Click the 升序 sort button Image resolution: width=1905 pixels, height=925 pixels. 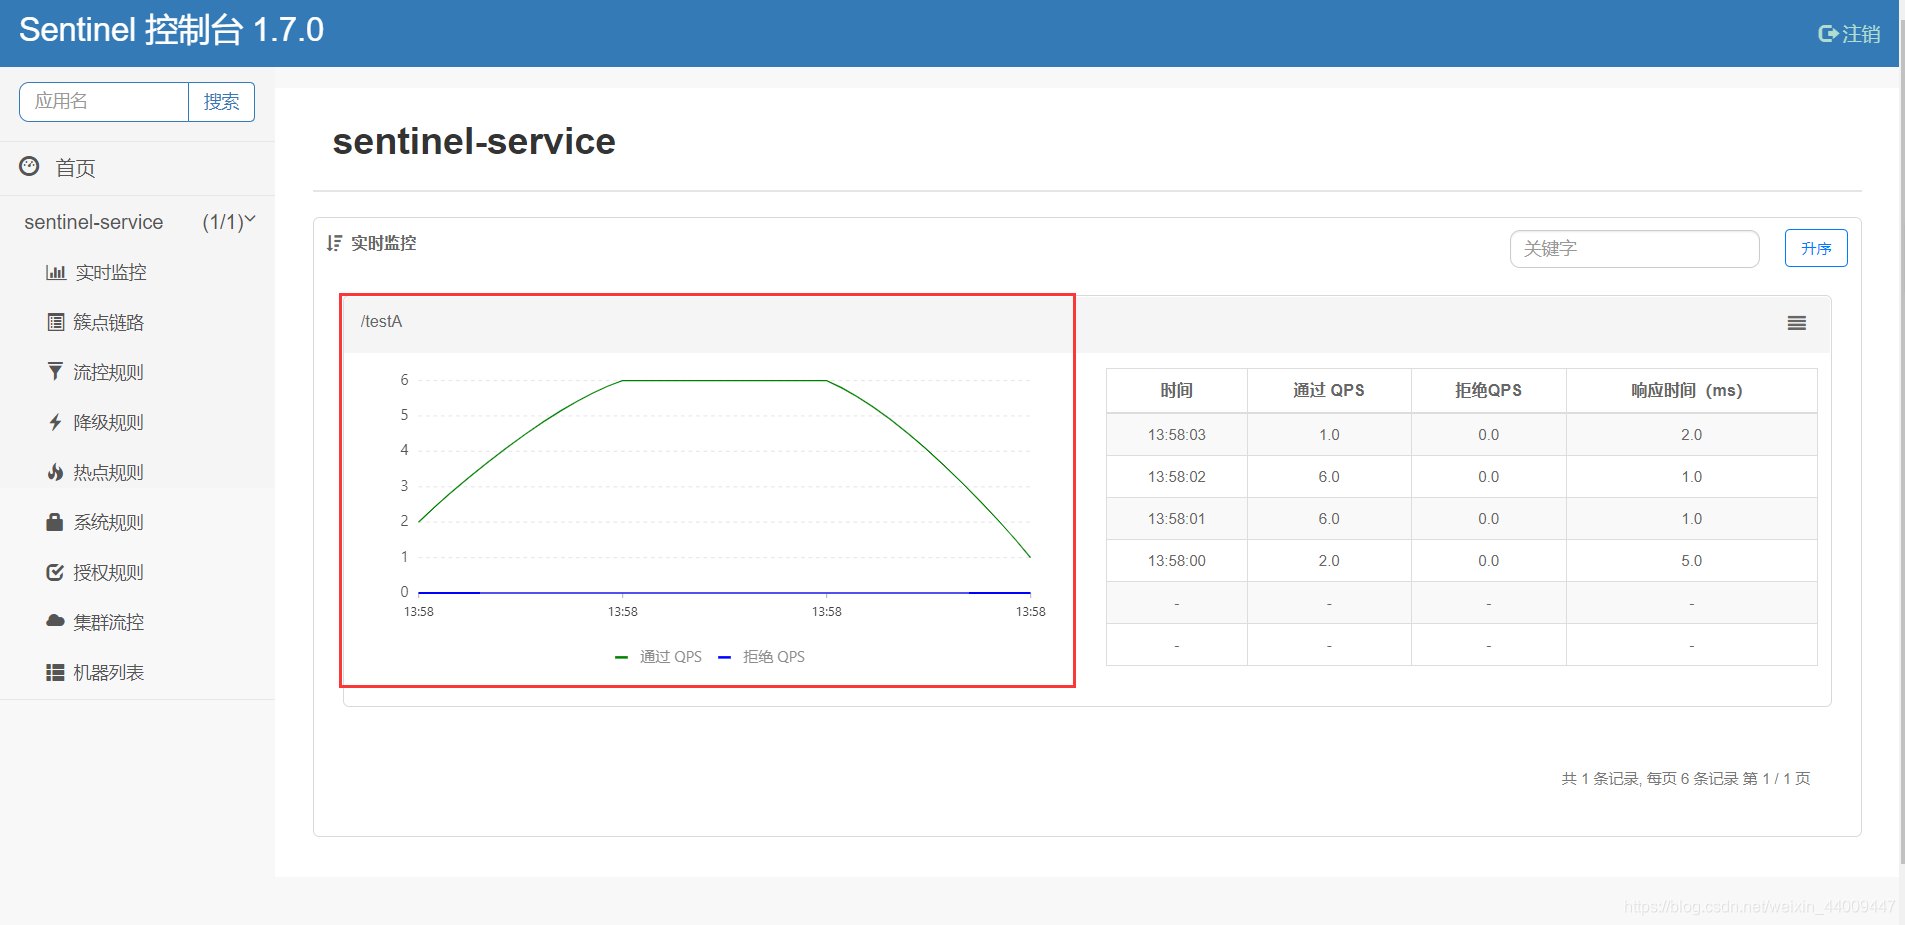[x=1816, y=248]
